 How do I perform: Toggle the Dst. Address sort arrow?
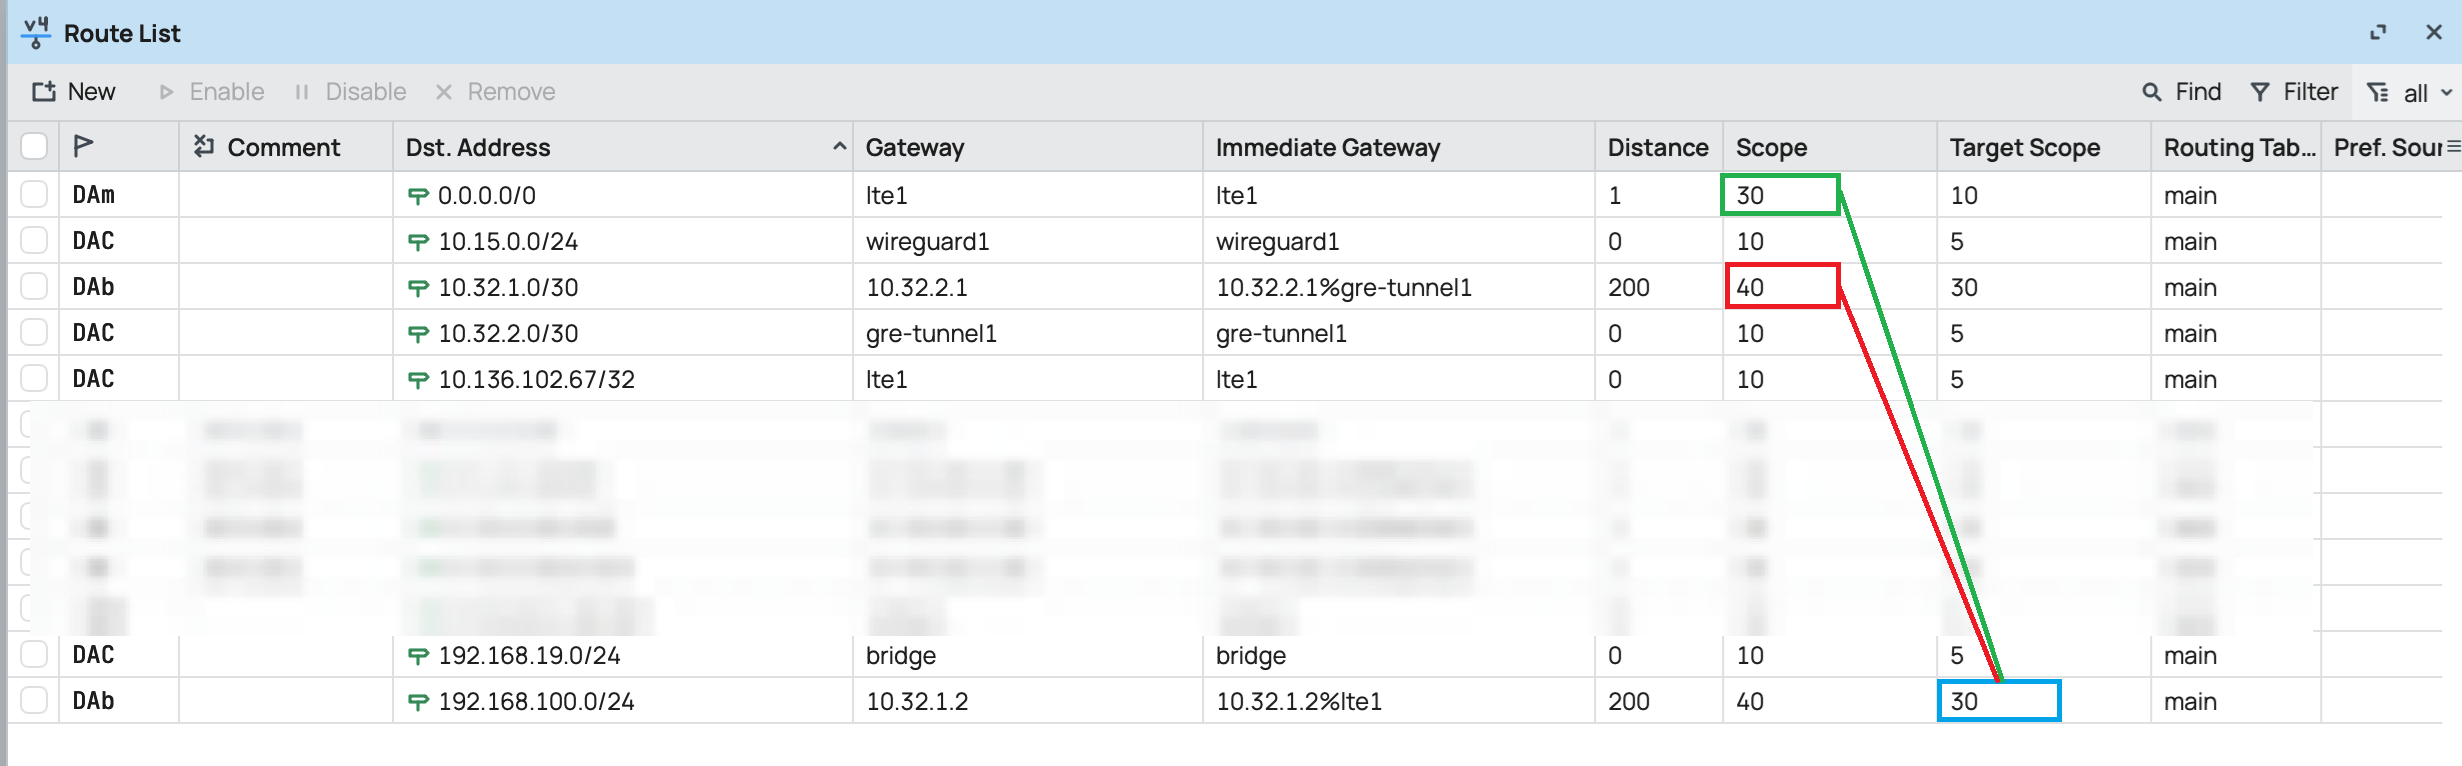[839, 146]
